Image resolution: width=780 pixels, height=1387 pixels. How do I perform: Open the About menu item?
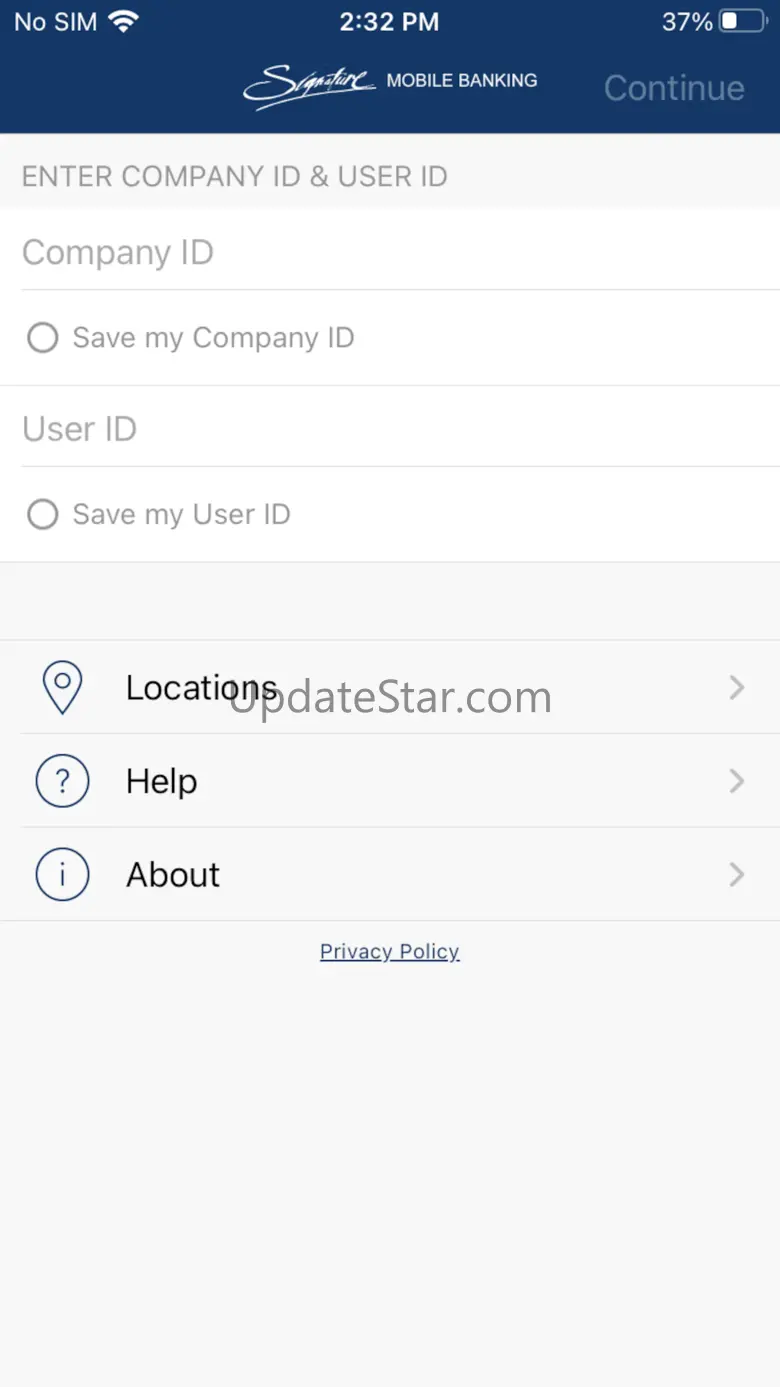pos(173,875)
